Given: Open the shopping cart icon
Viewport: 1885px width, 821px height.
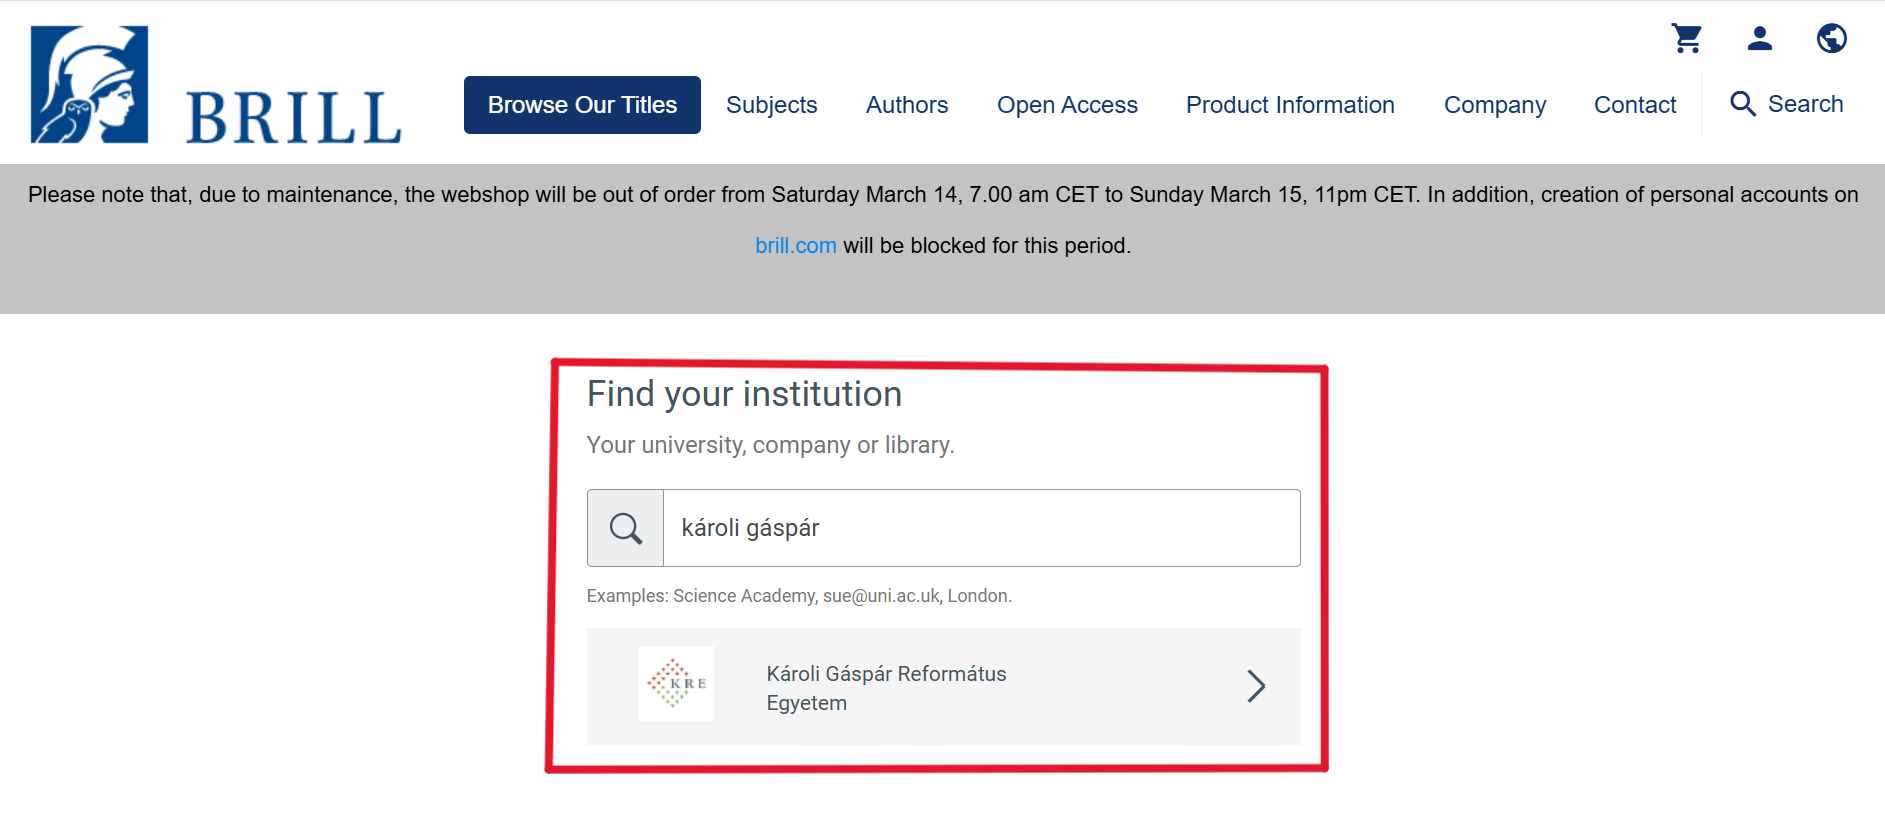Looking at the screenshot, I should (1687, 39).
